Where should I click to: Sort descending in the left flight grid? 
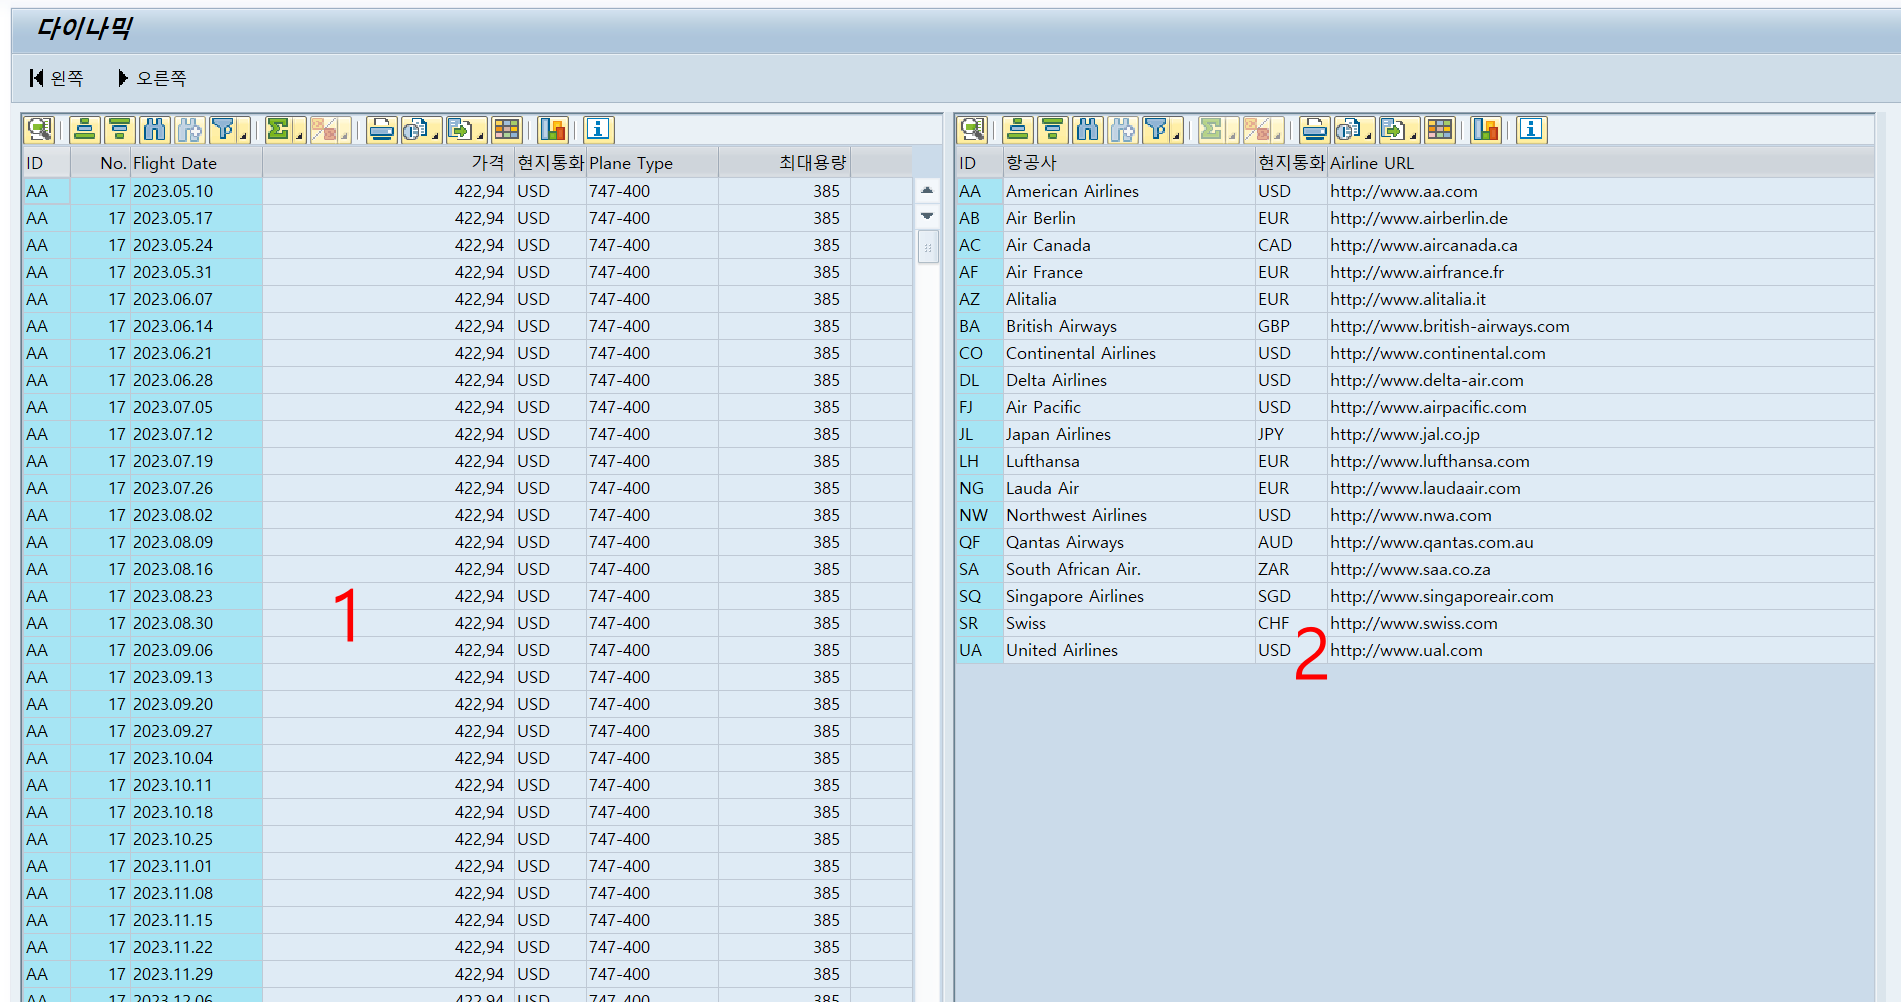point(120,129)
